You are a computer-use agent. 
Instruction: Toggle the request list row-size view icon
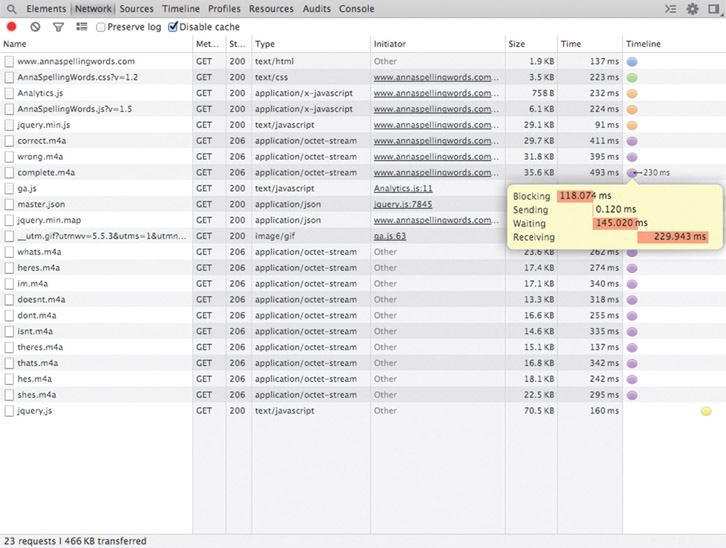(x=82, y=27)
